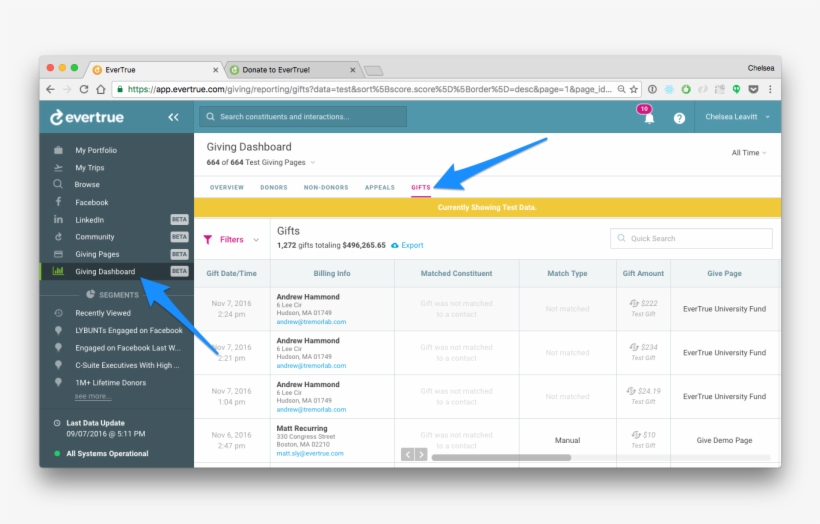Expand the Test Giving Pages selector
Screen dimensions: 820x524
click(313, 162)
